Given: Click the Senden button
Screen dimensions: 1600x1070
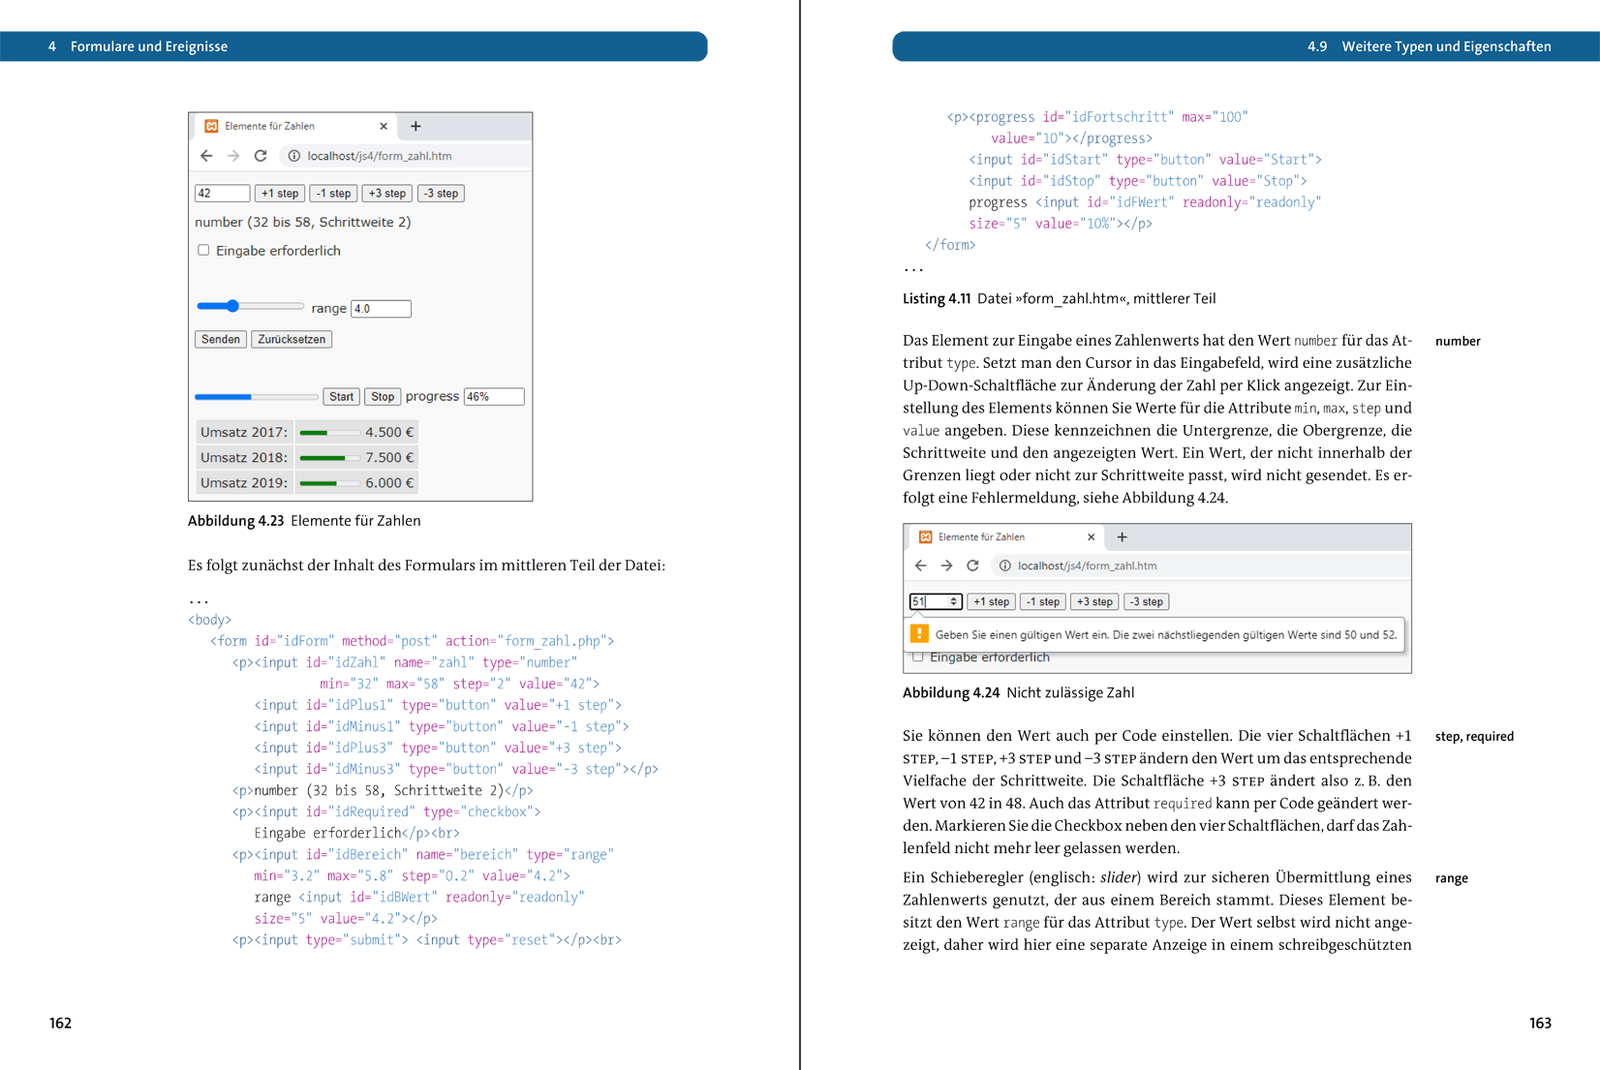Looking at the screenshot, I should 221,339.
